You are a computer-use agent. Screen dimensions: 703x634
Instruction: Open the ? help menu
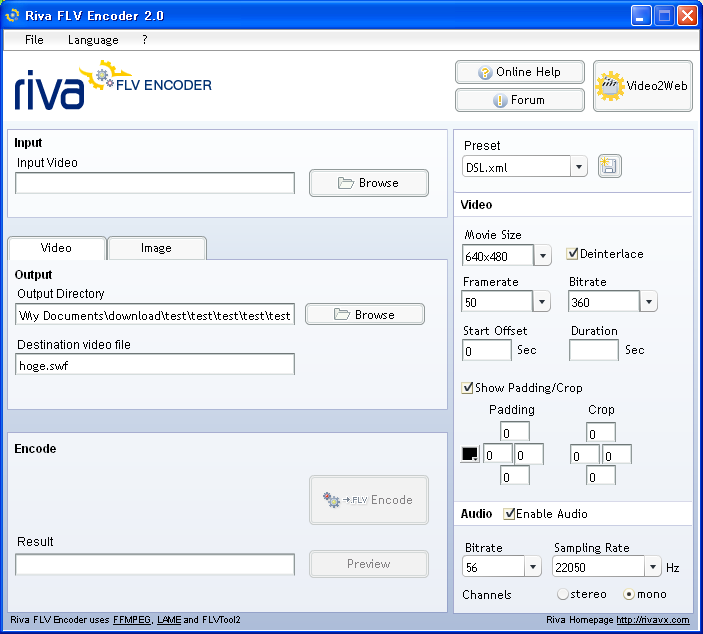pyautogui.click(x=144, y=40)
